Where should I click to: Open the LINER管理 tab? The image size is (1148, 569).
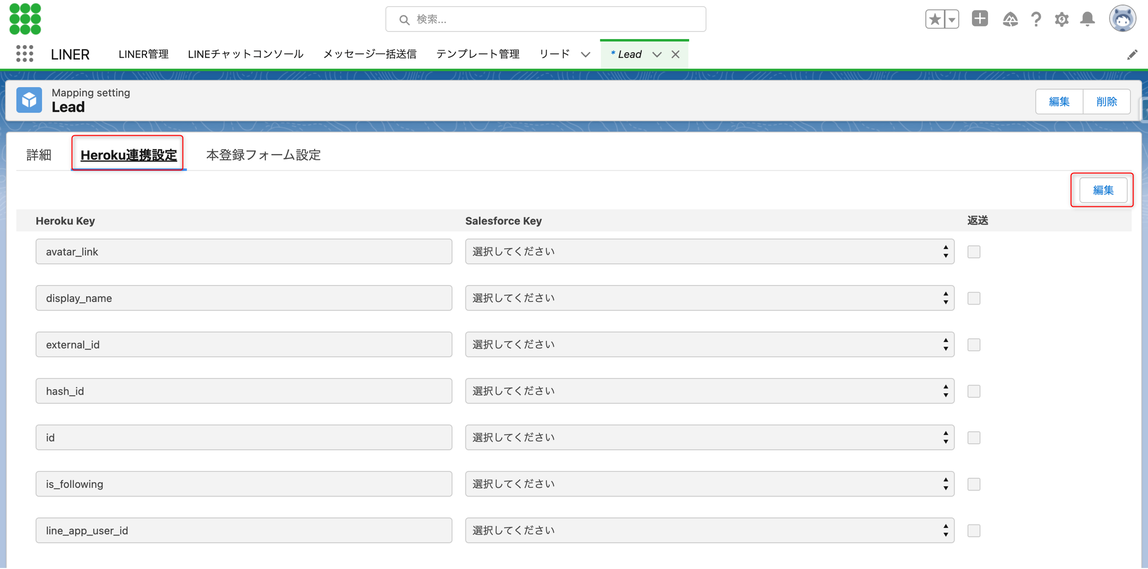coord(144,54)
